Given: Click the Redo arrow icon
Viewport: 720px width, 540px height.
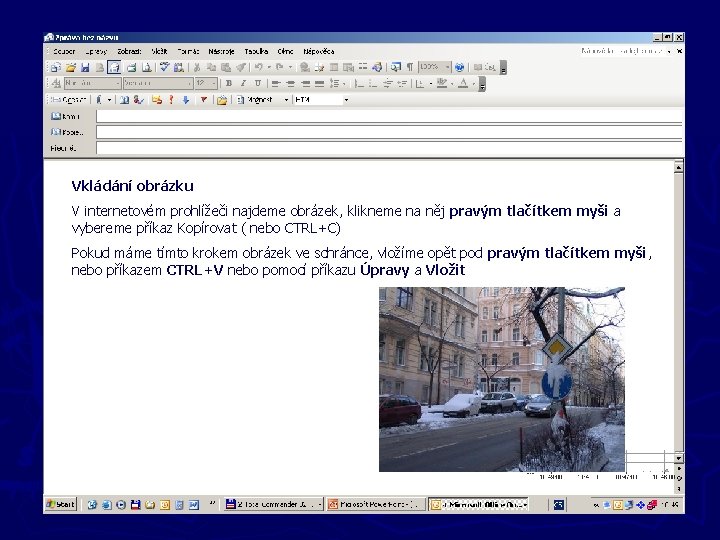Looking at the screenshot, I should (x=279, y=68).
